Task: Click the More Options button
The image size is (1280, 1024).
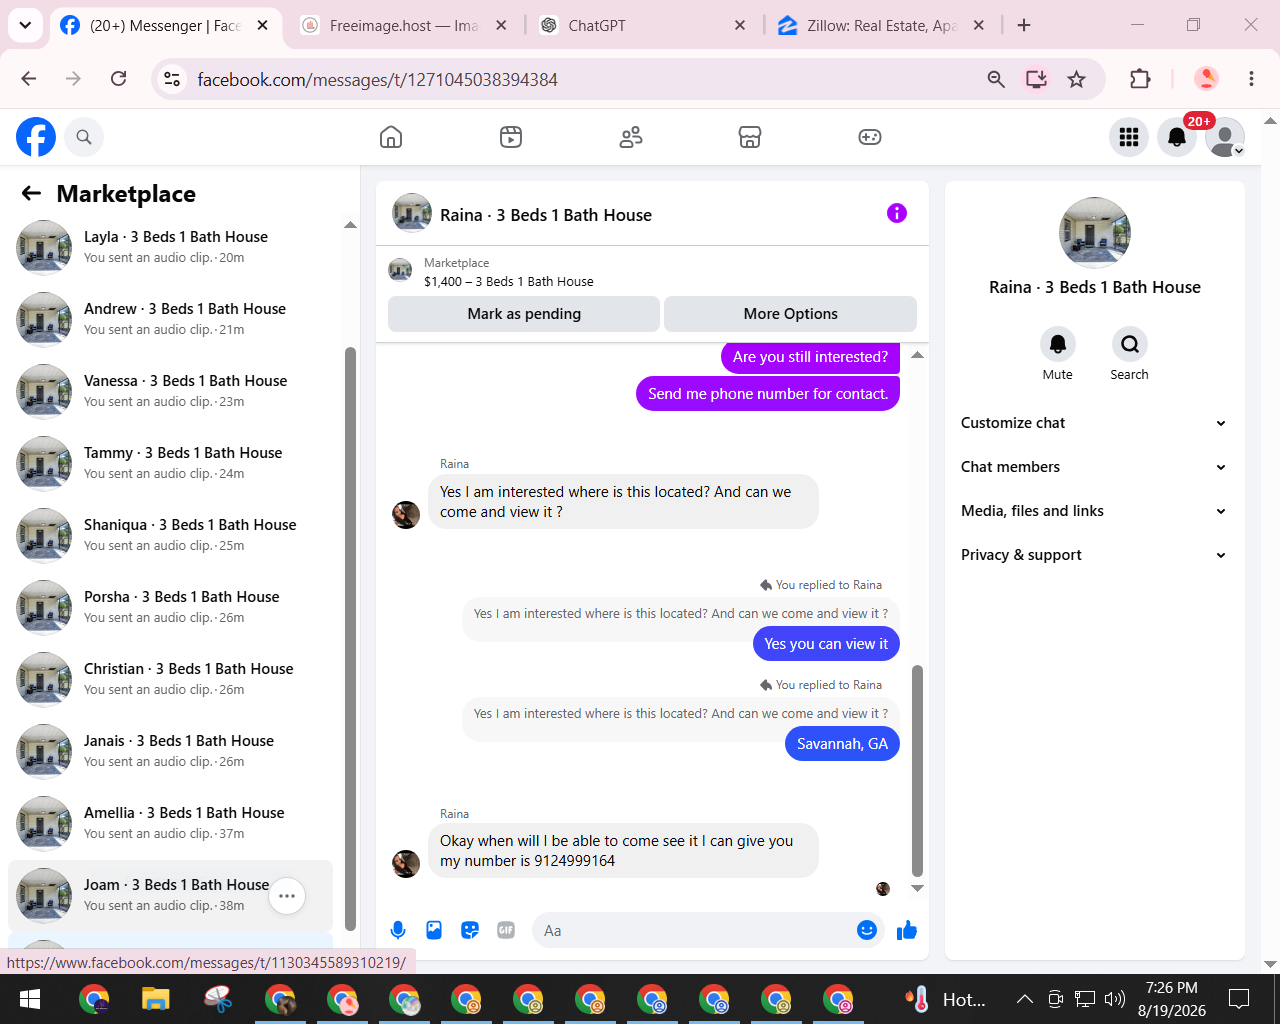Action: 790,314
